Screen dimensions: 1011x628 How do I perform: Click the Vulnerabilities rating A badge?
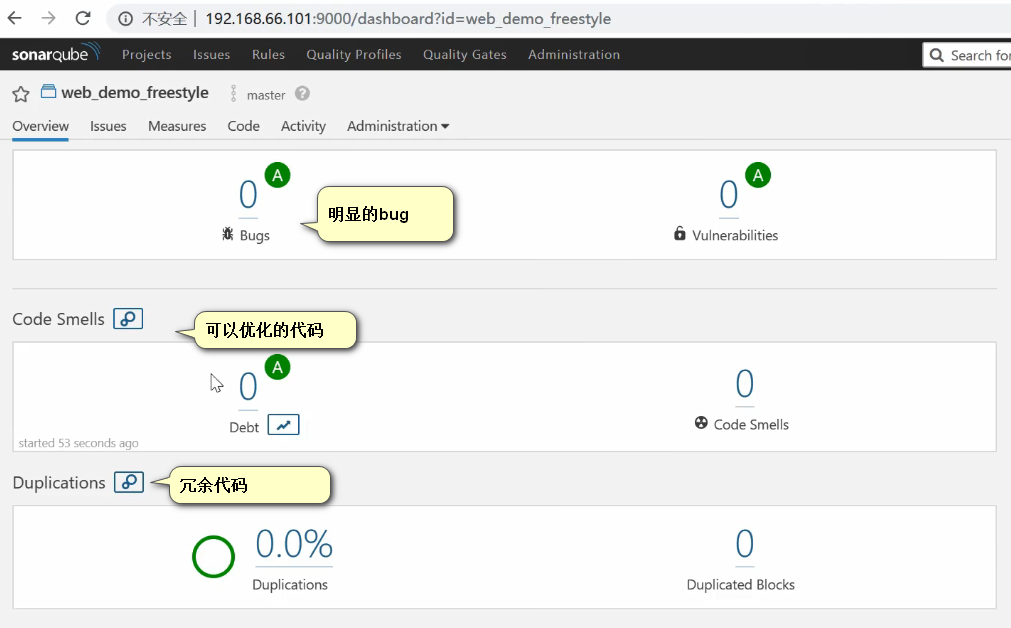758,175
